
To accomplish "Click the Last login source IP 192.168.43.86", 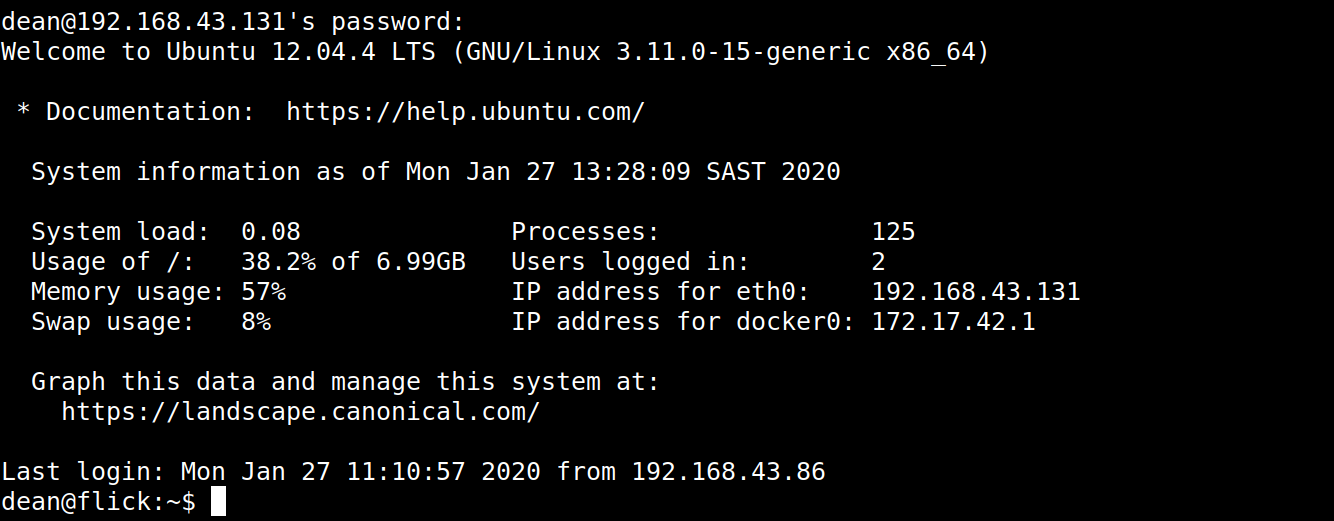I will (x=728, y=472).
